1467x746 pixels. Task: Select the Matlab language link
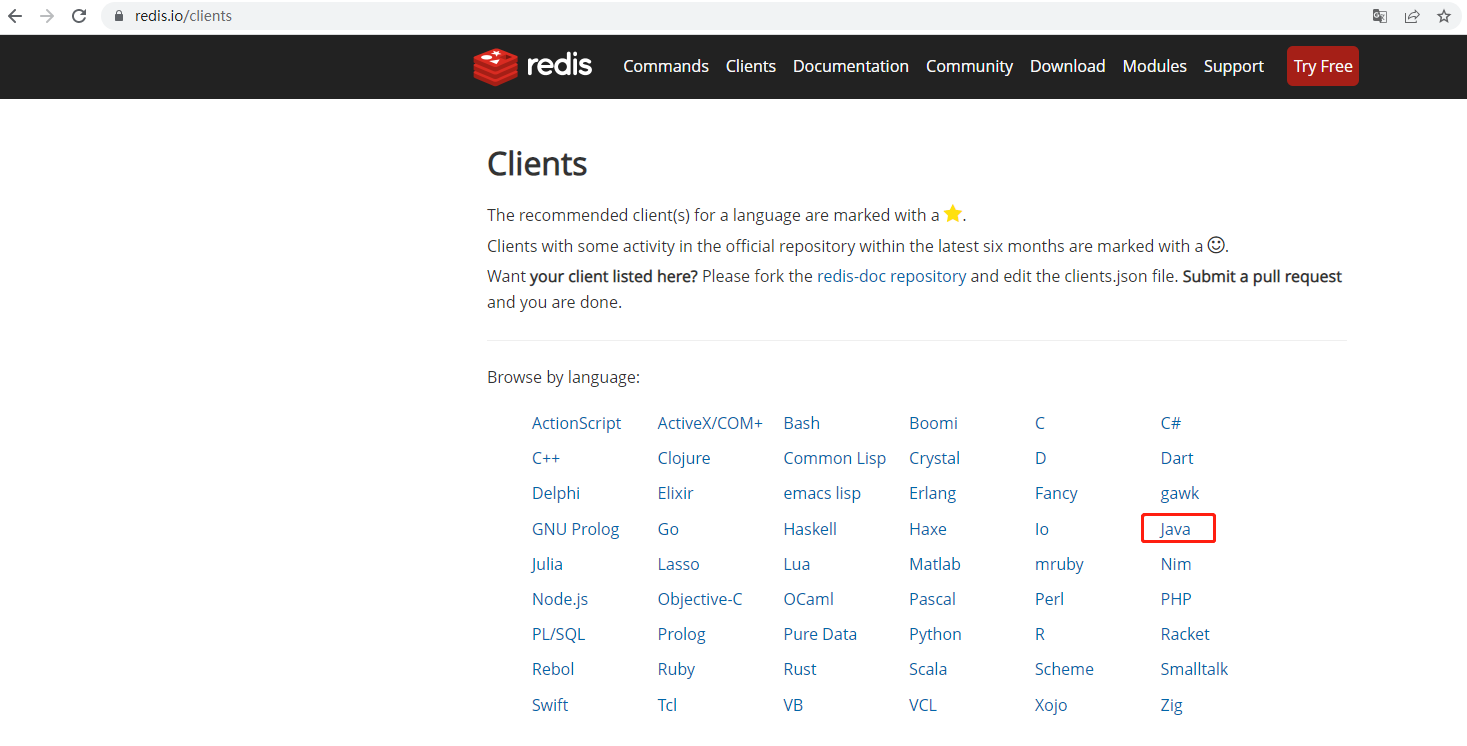pyautogui.click(x=935, y=564)
